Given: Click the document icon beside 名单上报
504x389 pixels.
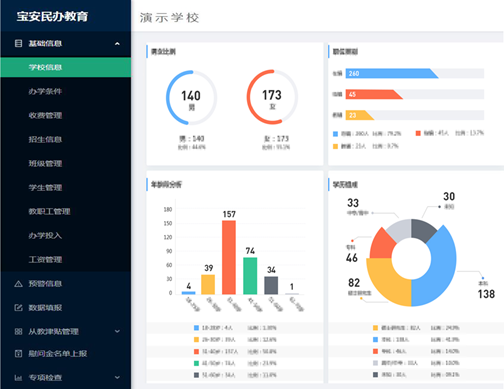Looking at the screenshot, I should pos(19,354).
